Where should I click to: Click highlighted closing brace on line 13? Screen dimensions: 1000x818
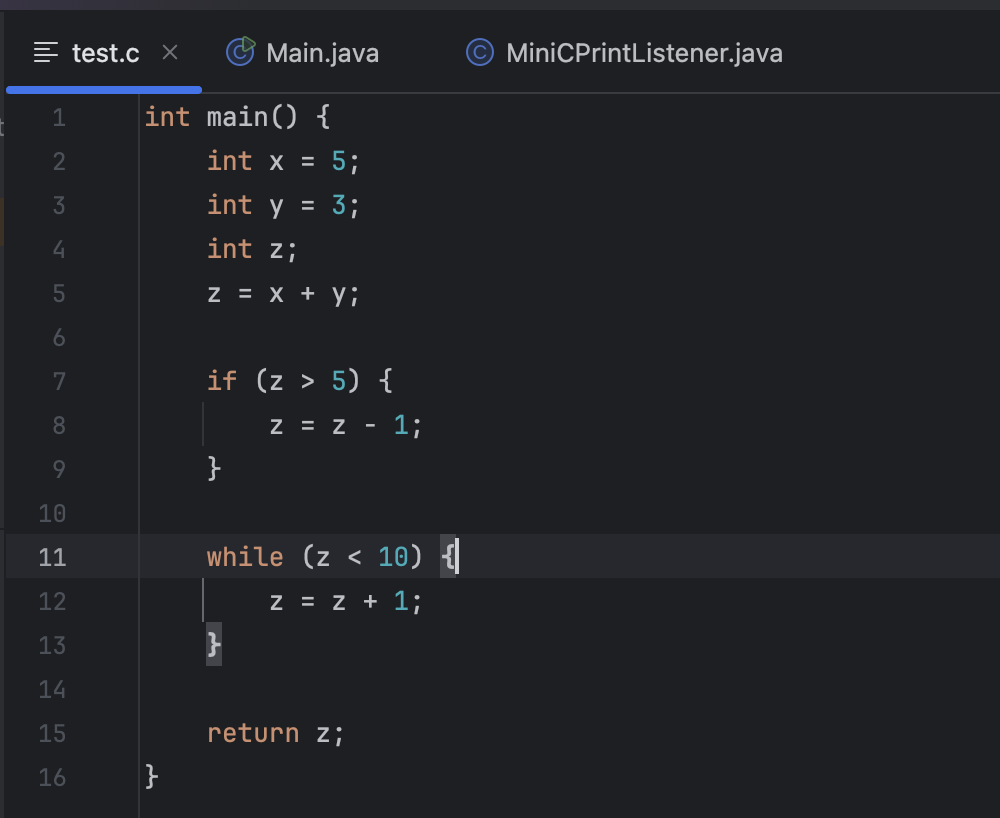(214, 645)
